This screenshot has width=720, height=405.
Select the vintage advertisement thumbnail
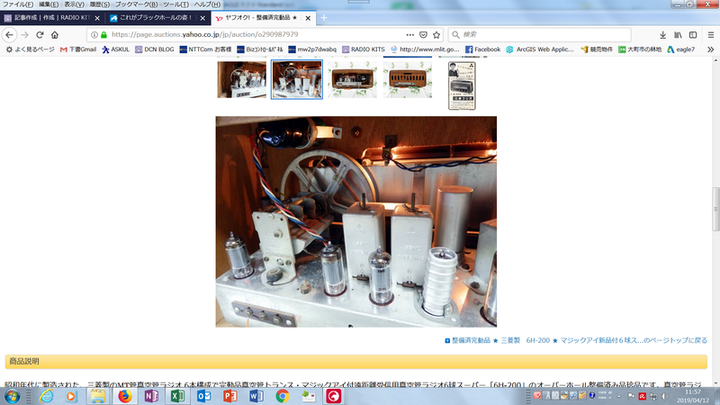point(462,85)
